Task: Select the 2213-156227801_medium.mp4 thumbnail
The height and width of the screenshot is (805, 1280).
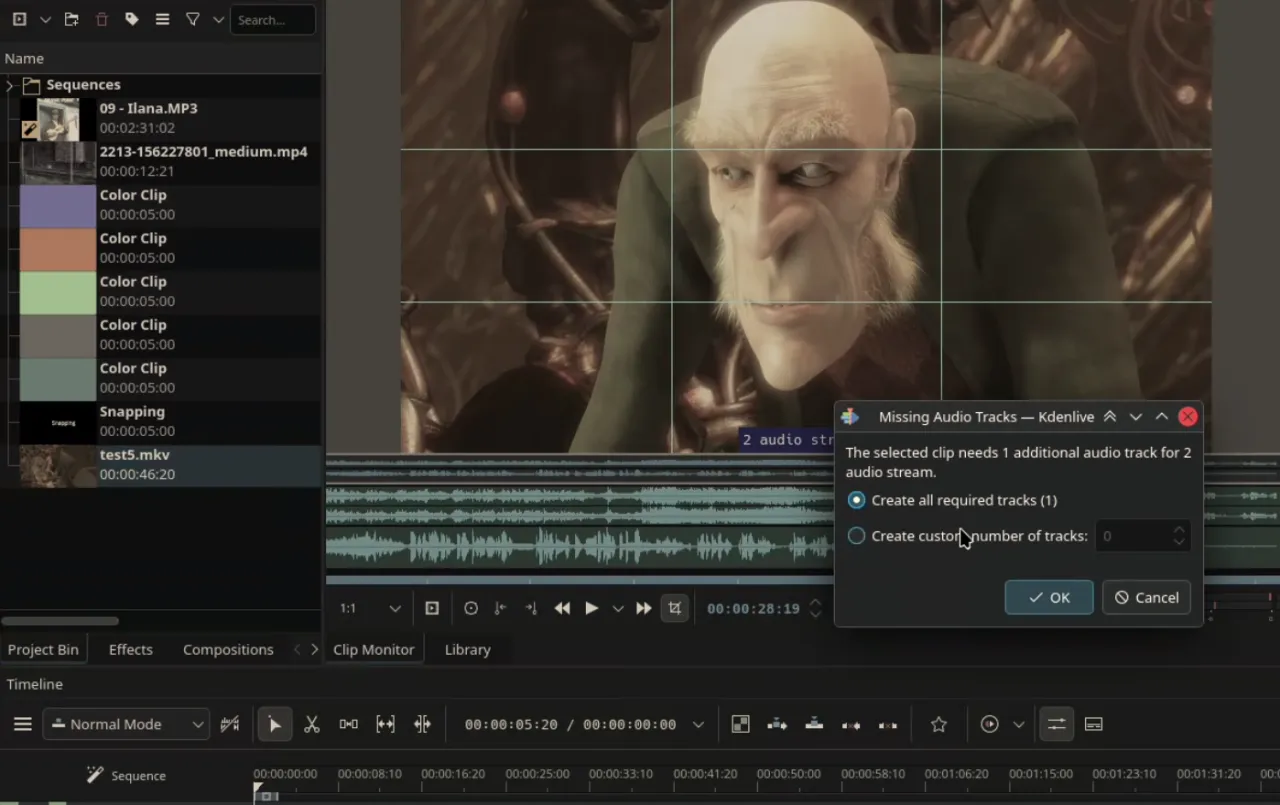Action: click(x=58, y=162)
